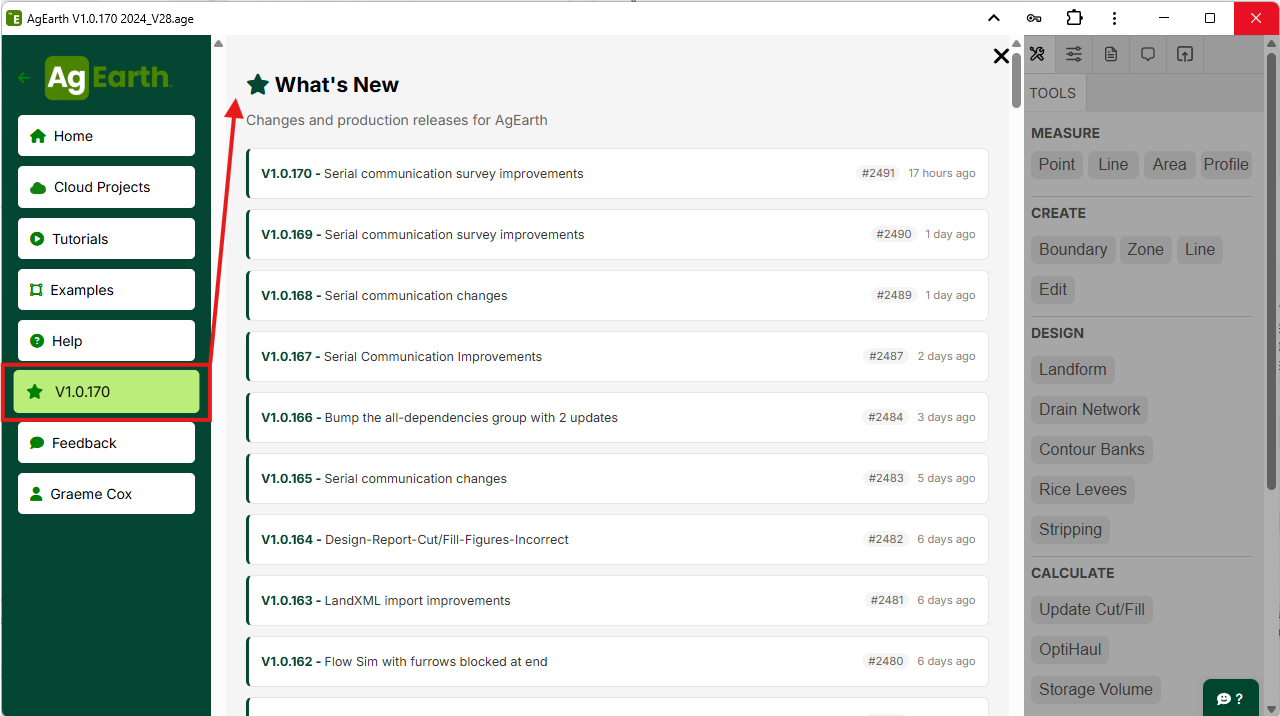Open the document report panel icon

pyautogui.click(x=1111, y=55)
